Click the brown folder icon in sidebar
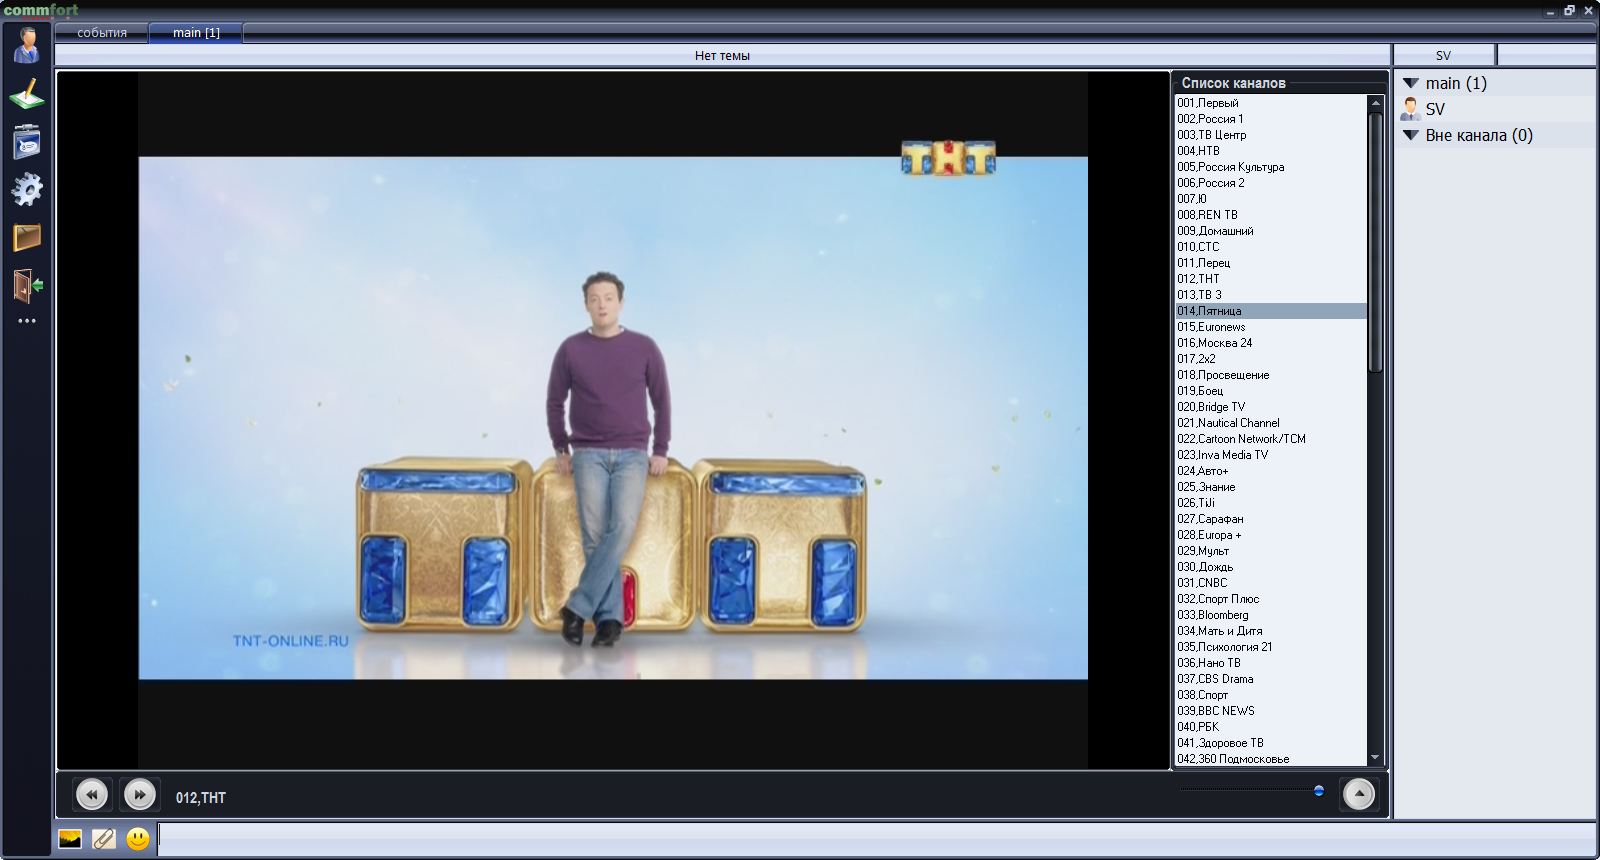Viewport: 1600px width, 860px height. (x=27, y=237)
